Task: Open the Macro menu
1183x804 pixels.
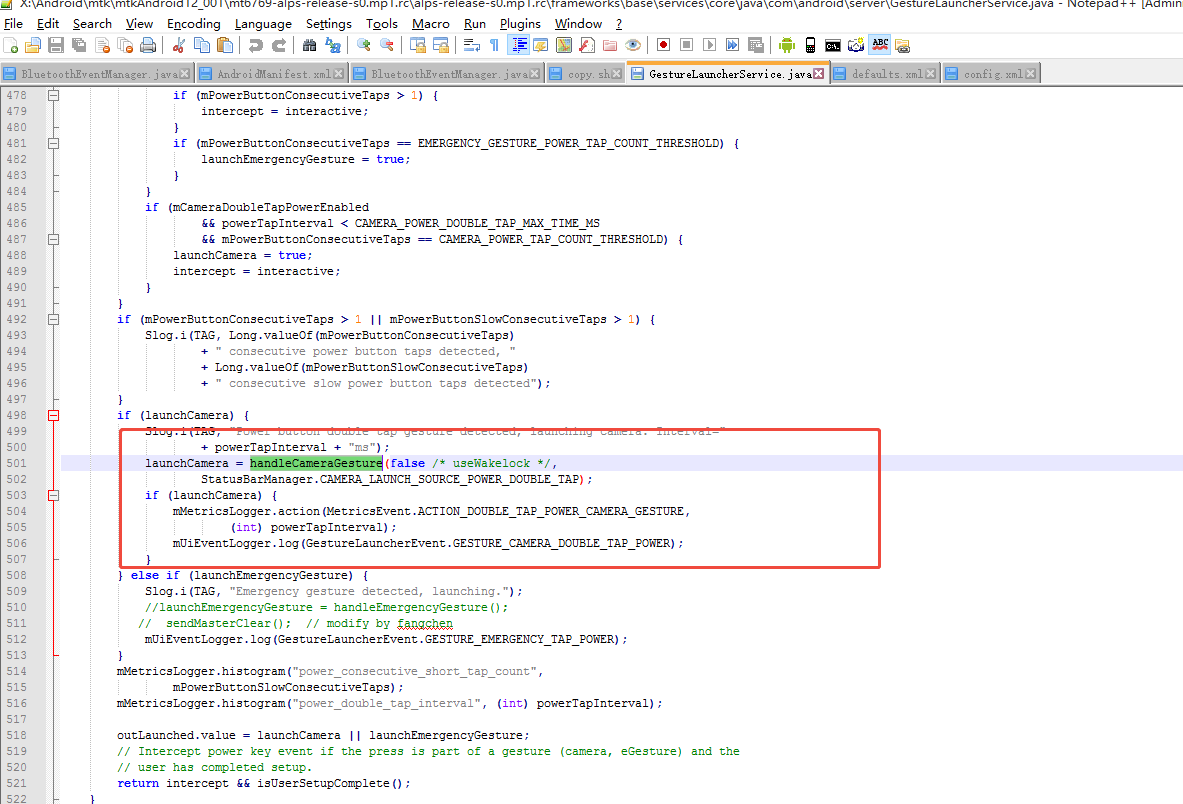Action: tap(431, 24)
